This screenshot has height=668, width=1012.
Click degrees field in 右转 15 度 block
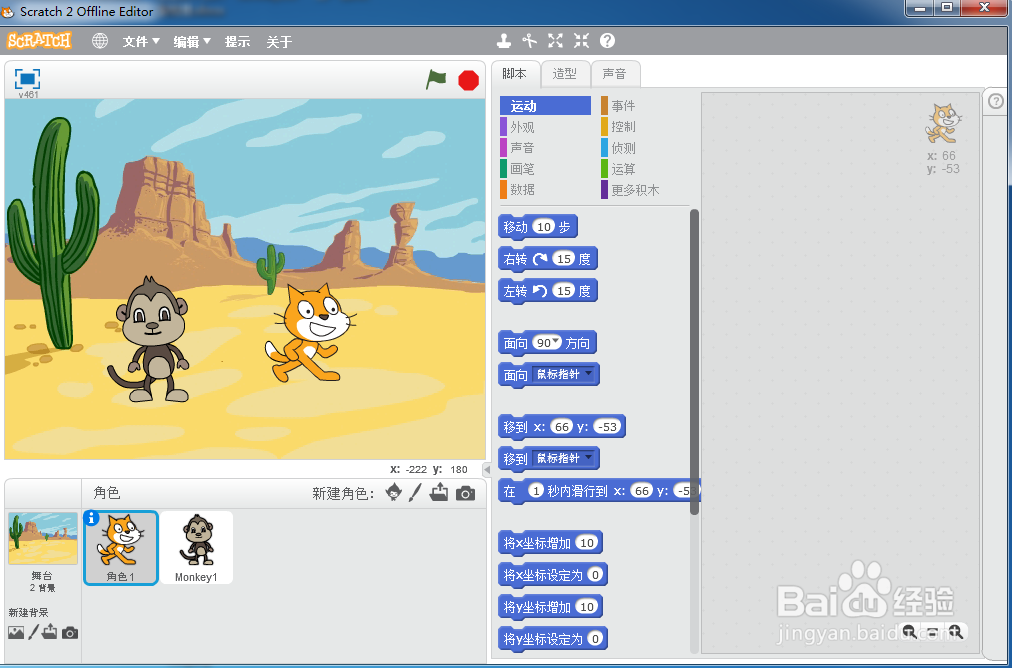click(x=564, y=259)
